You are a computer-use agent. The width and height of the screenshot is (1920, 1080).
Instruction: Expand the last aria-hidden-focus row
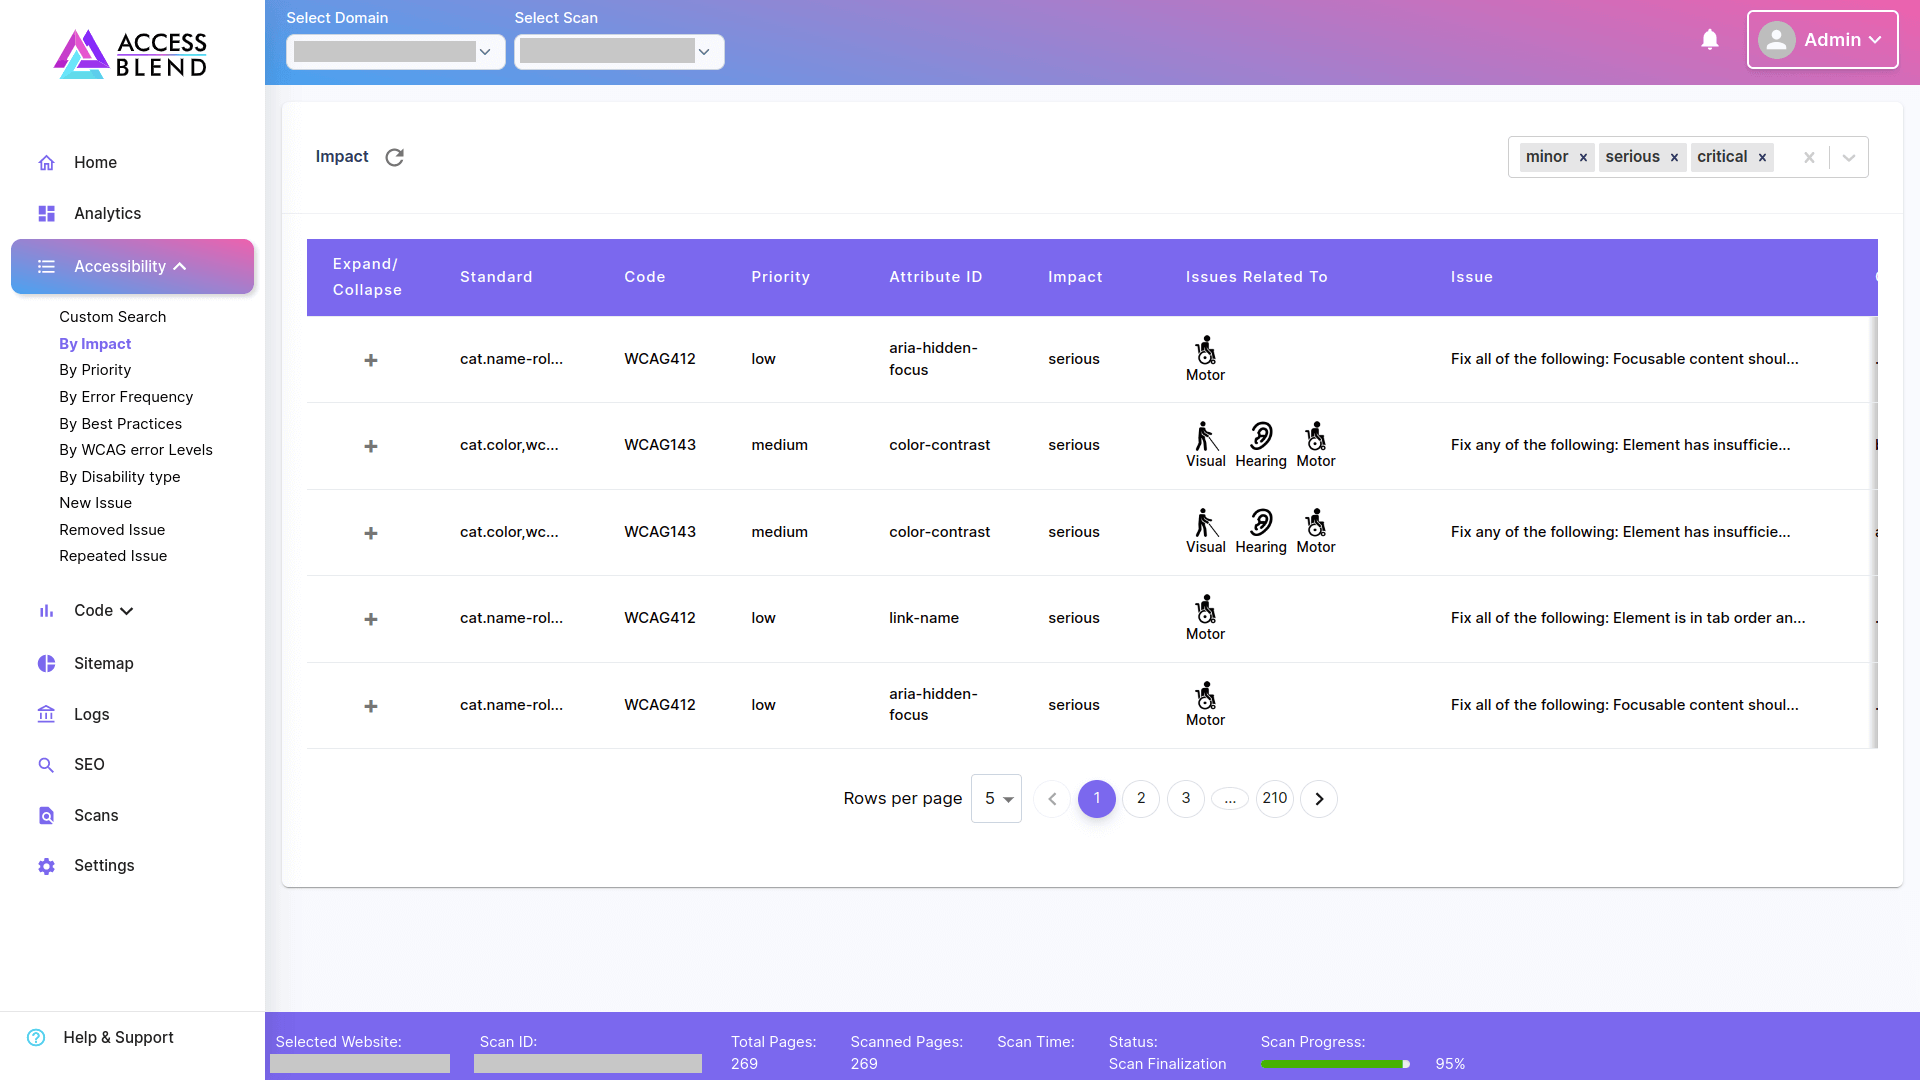click(371, 706)
